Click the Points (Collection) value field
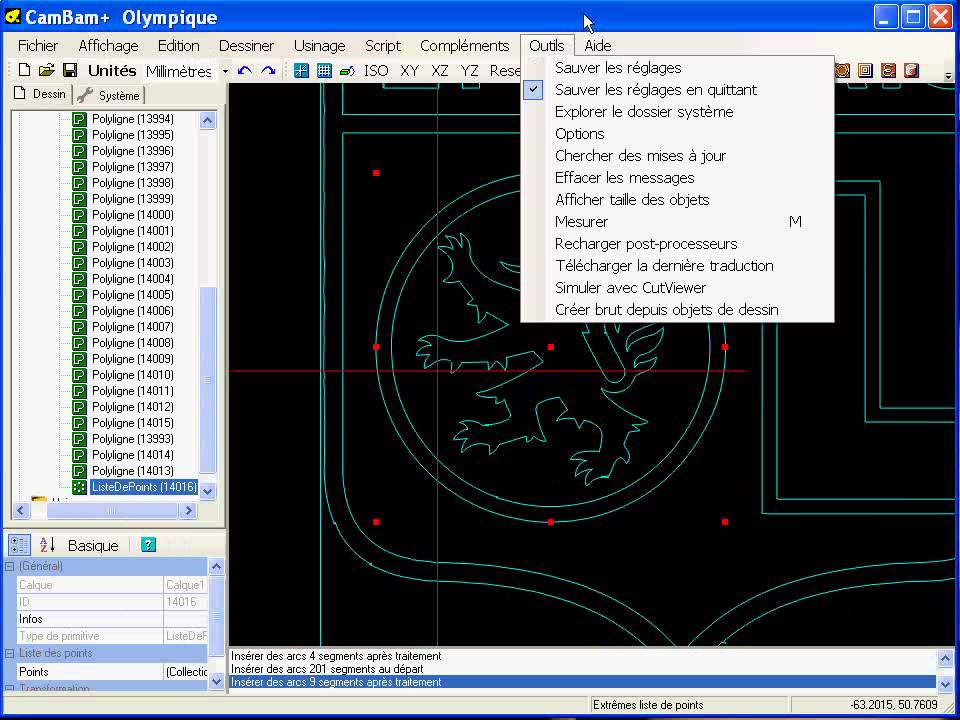 tap(186, 672)
